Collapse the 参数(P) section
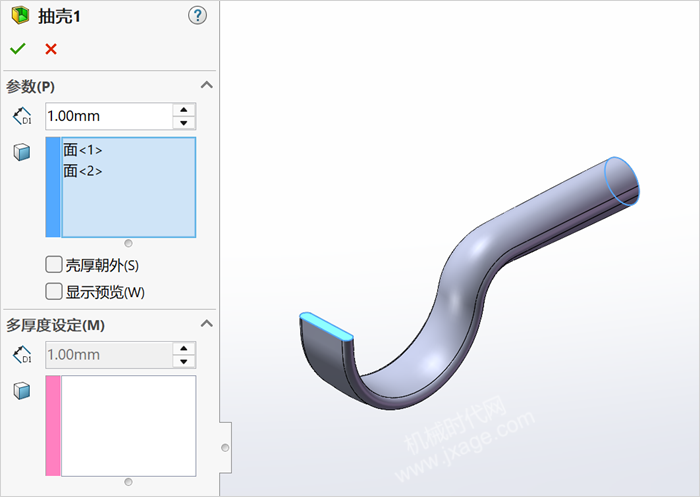Image resolution: width=700 pixels, height=497 pixels. tap(207, 86)
